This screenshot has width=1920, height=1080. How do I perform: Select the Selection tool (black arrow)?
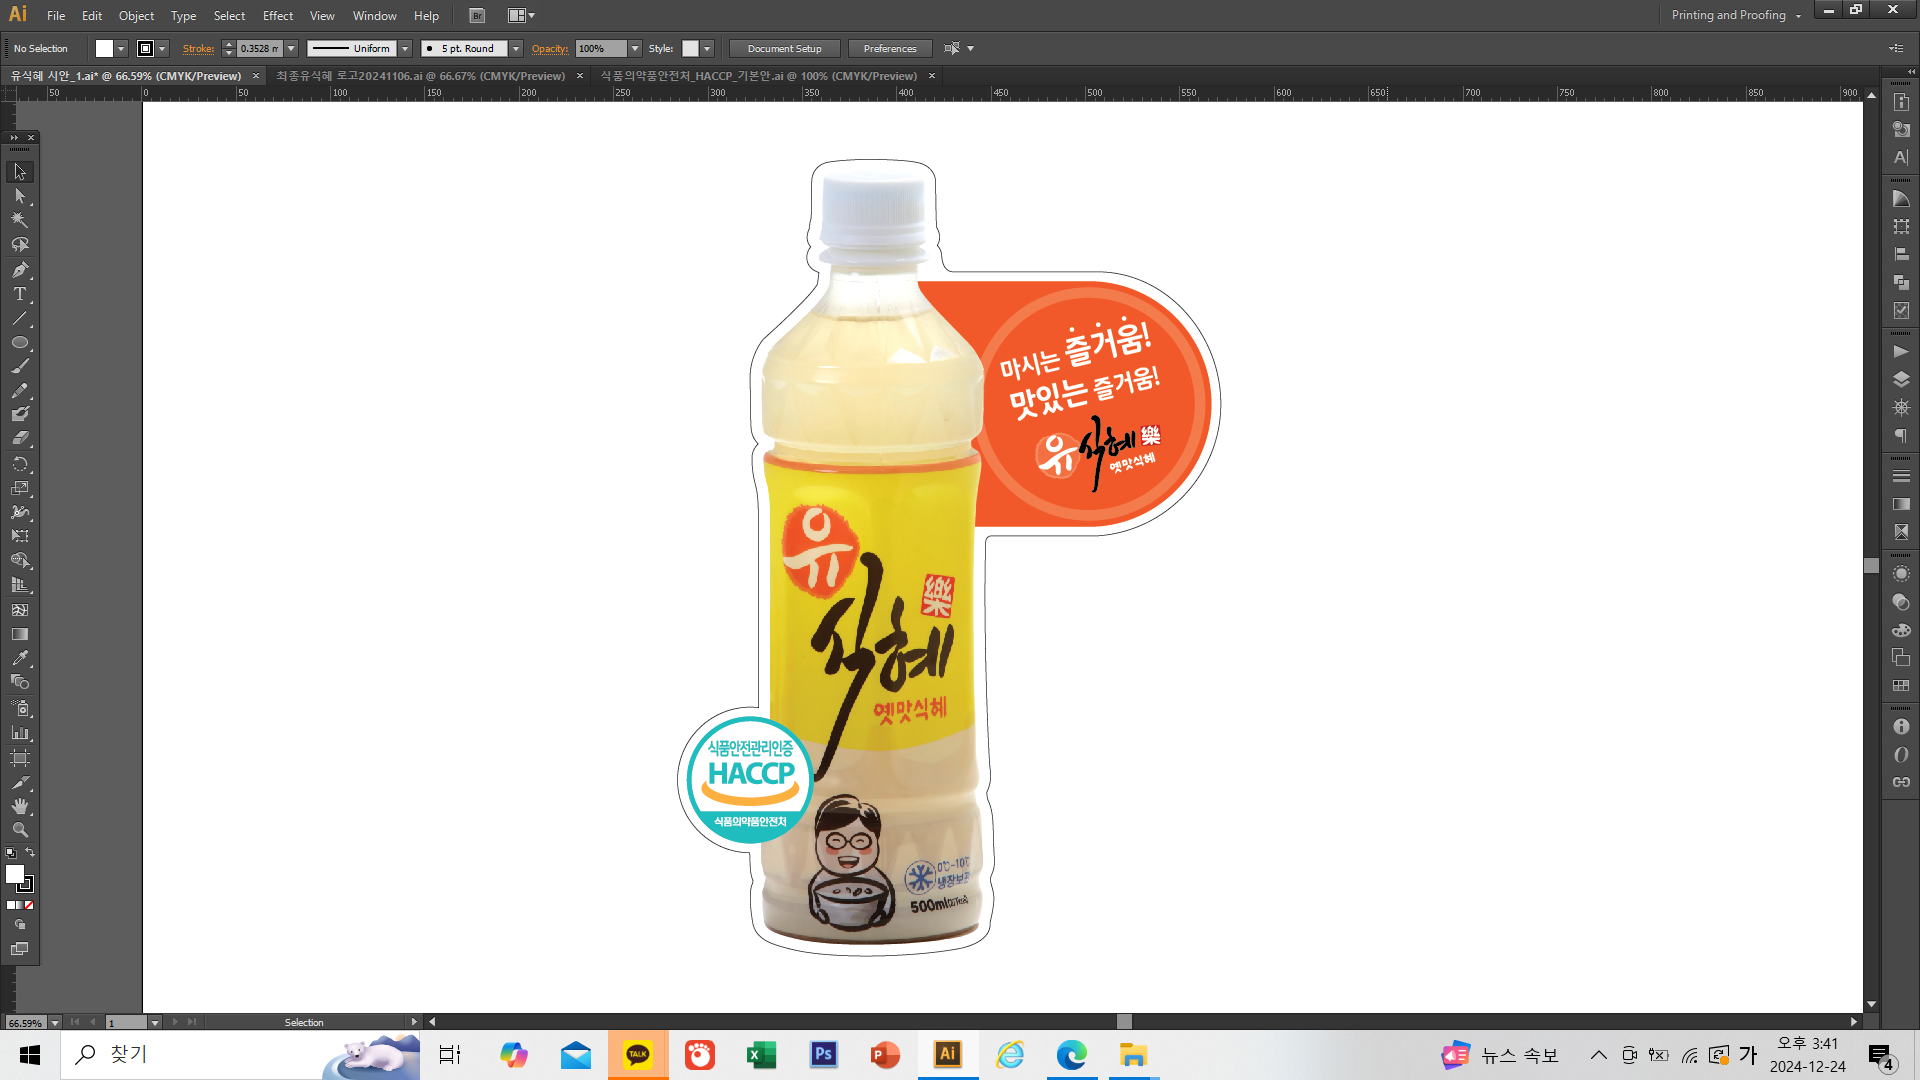[x=20, y=172]
